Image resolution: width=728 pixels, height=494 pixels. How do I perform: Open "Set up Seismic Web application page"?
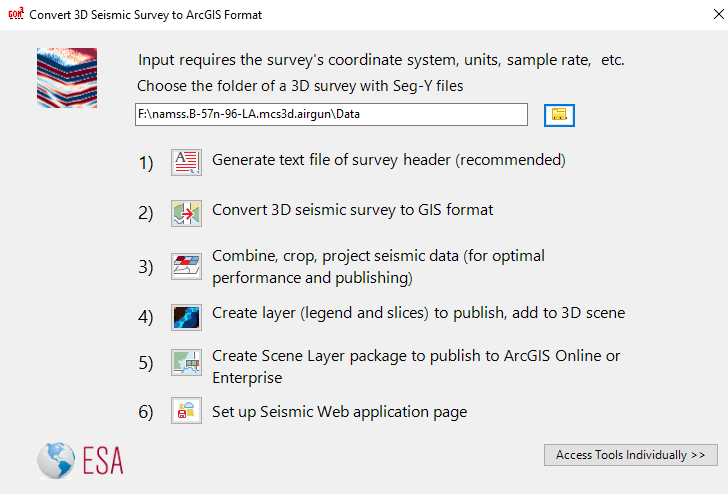point(339,411)
